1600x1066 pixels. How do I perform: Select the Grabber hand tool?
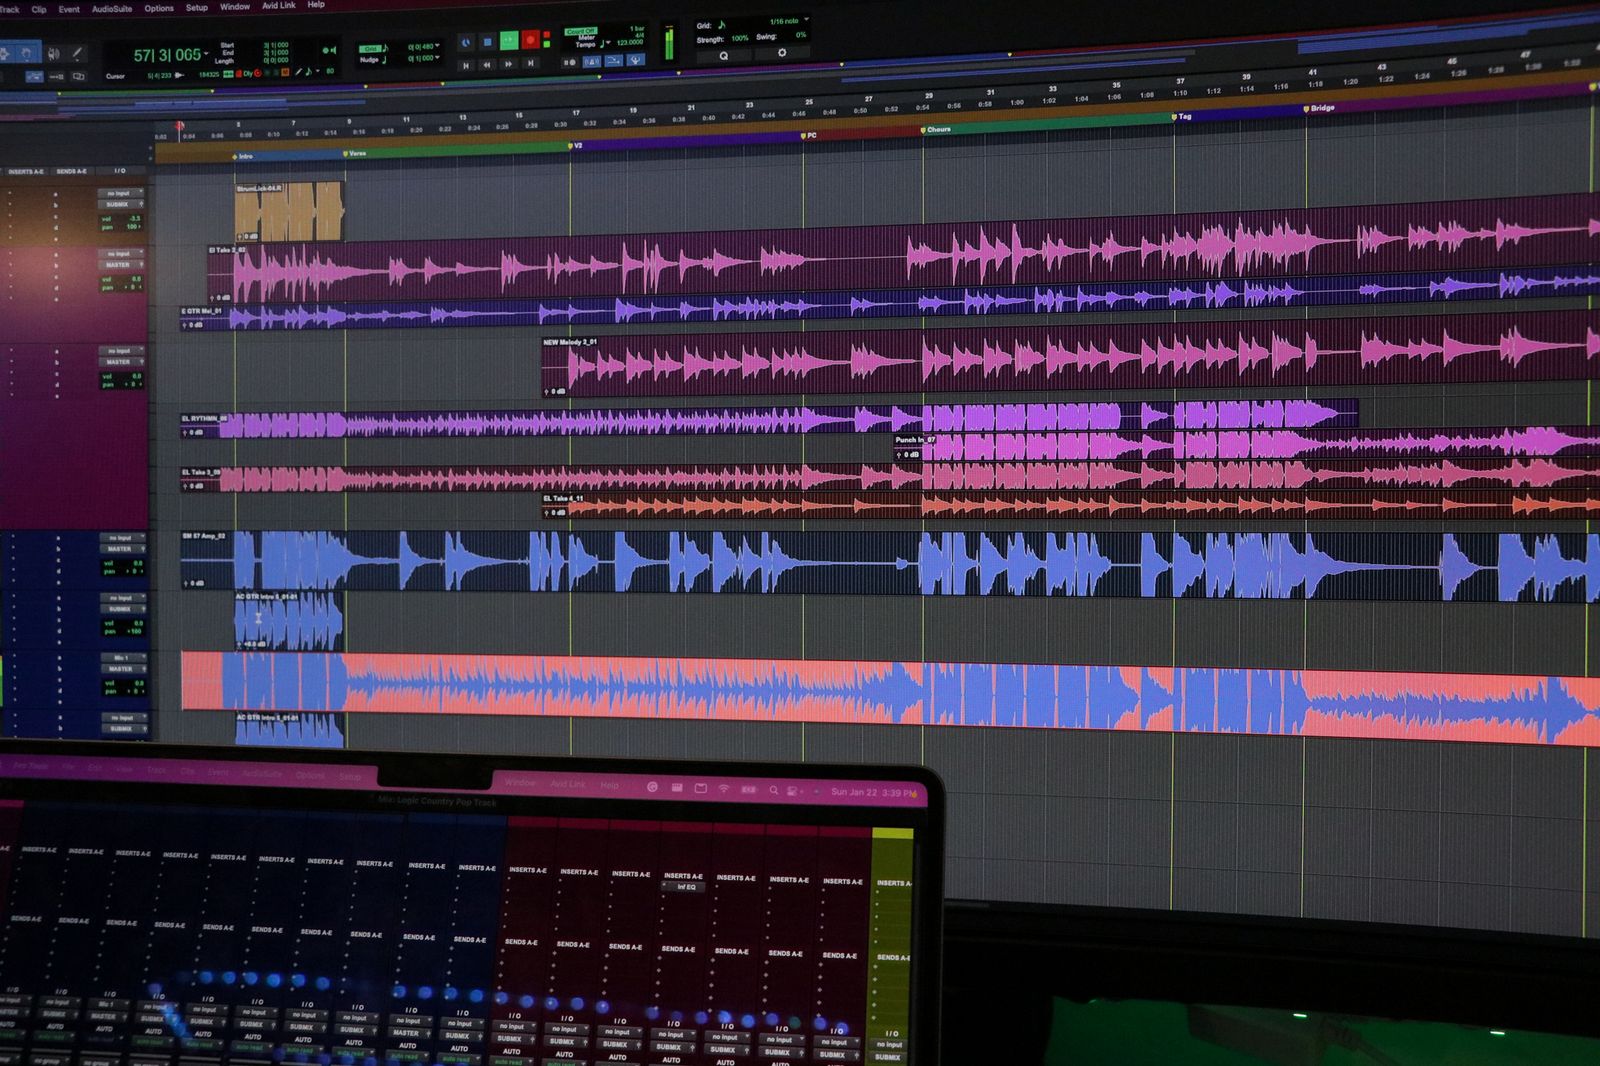(27, 53)
